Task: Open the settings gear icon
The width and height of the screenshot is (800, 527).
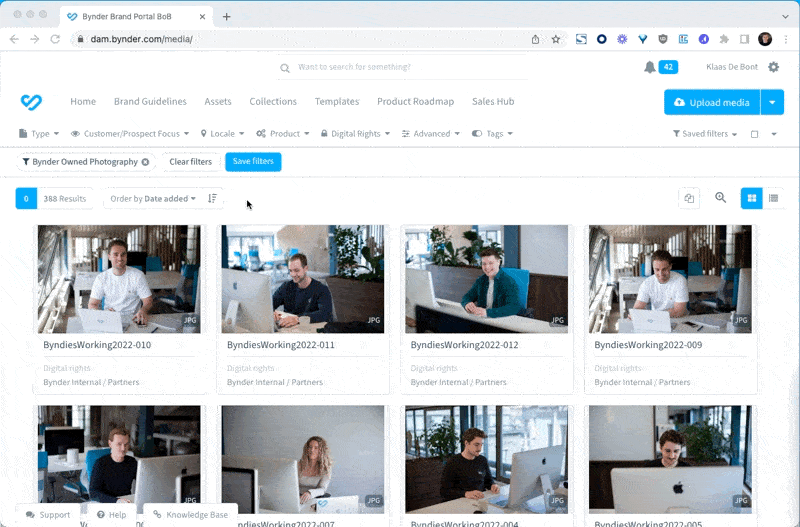Action: [773, 67]
